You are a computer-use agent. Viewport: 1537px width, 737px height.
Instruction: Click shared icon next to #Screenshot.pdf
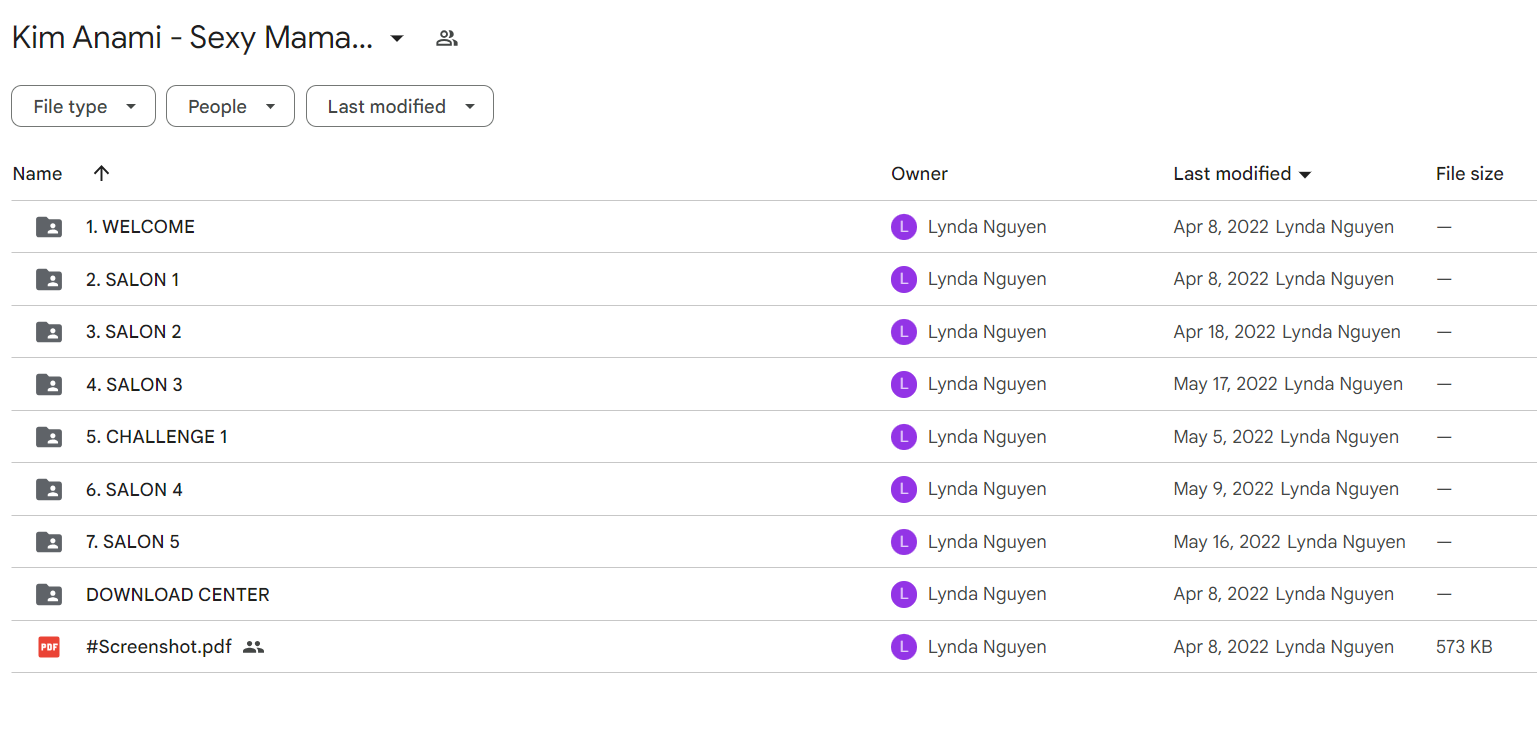click(x=254, y=647)
